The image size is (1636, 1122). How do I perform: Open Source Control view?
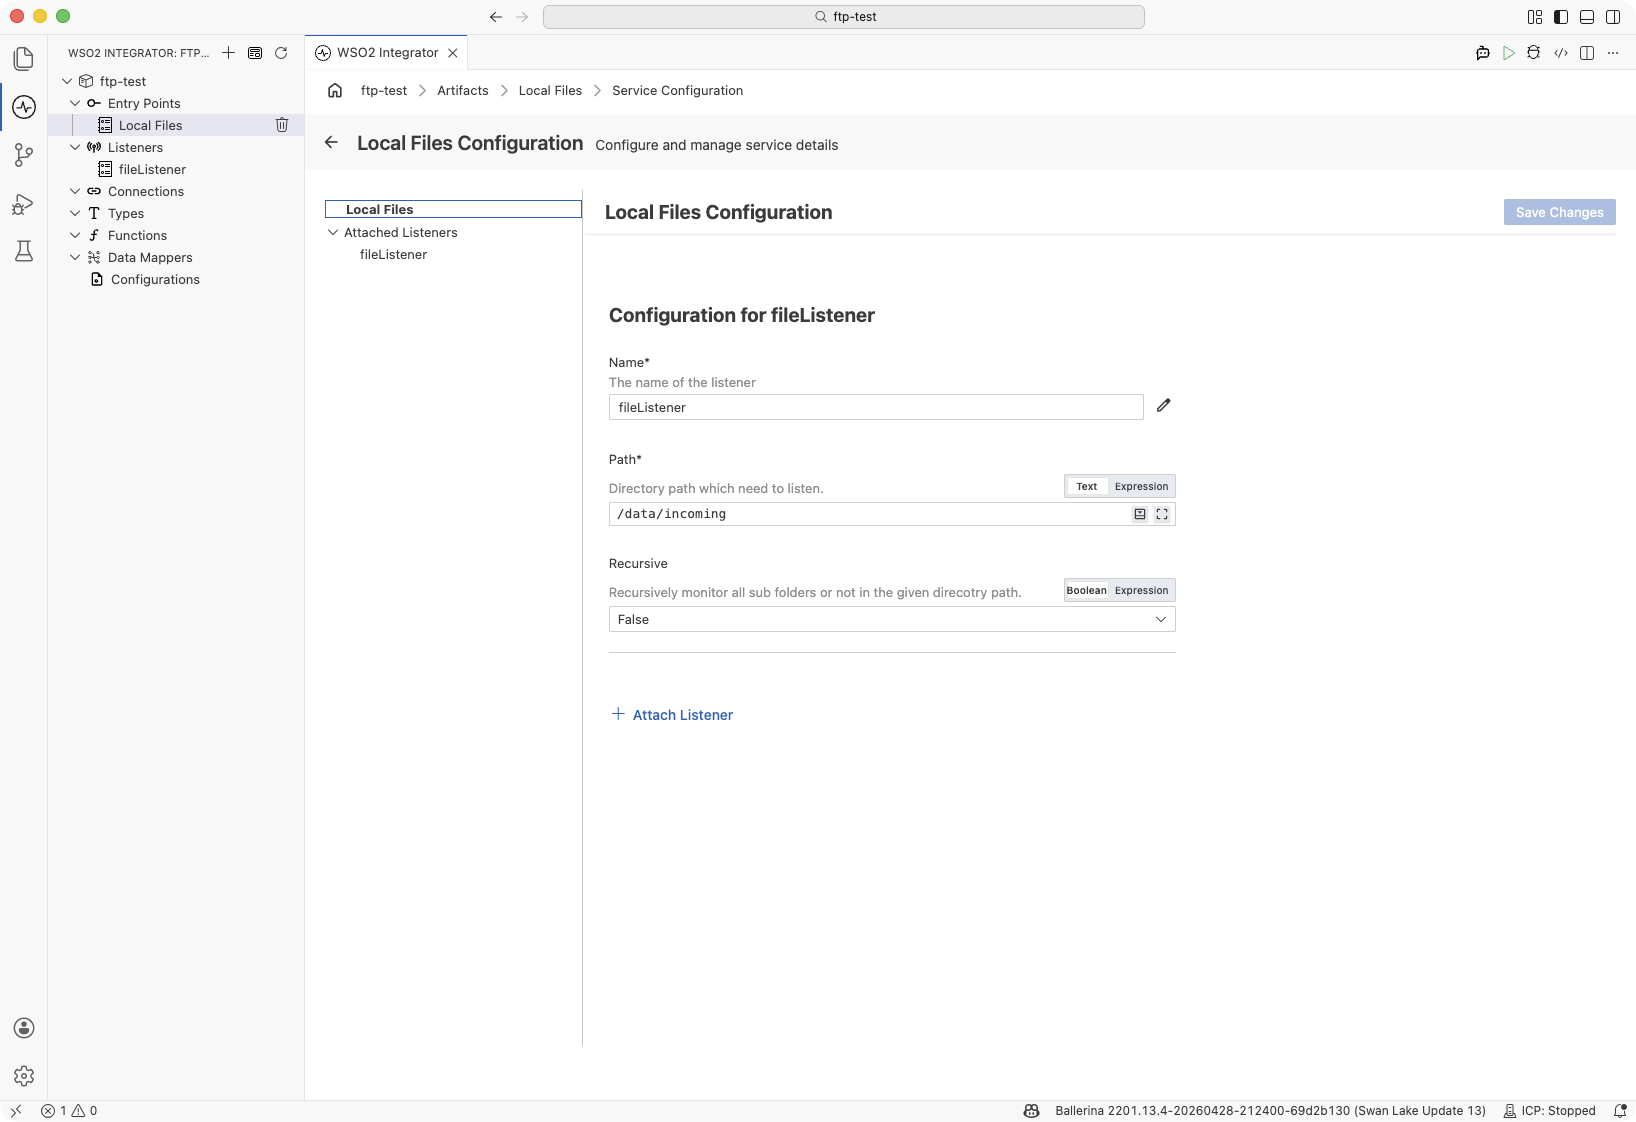click(24, 155)
